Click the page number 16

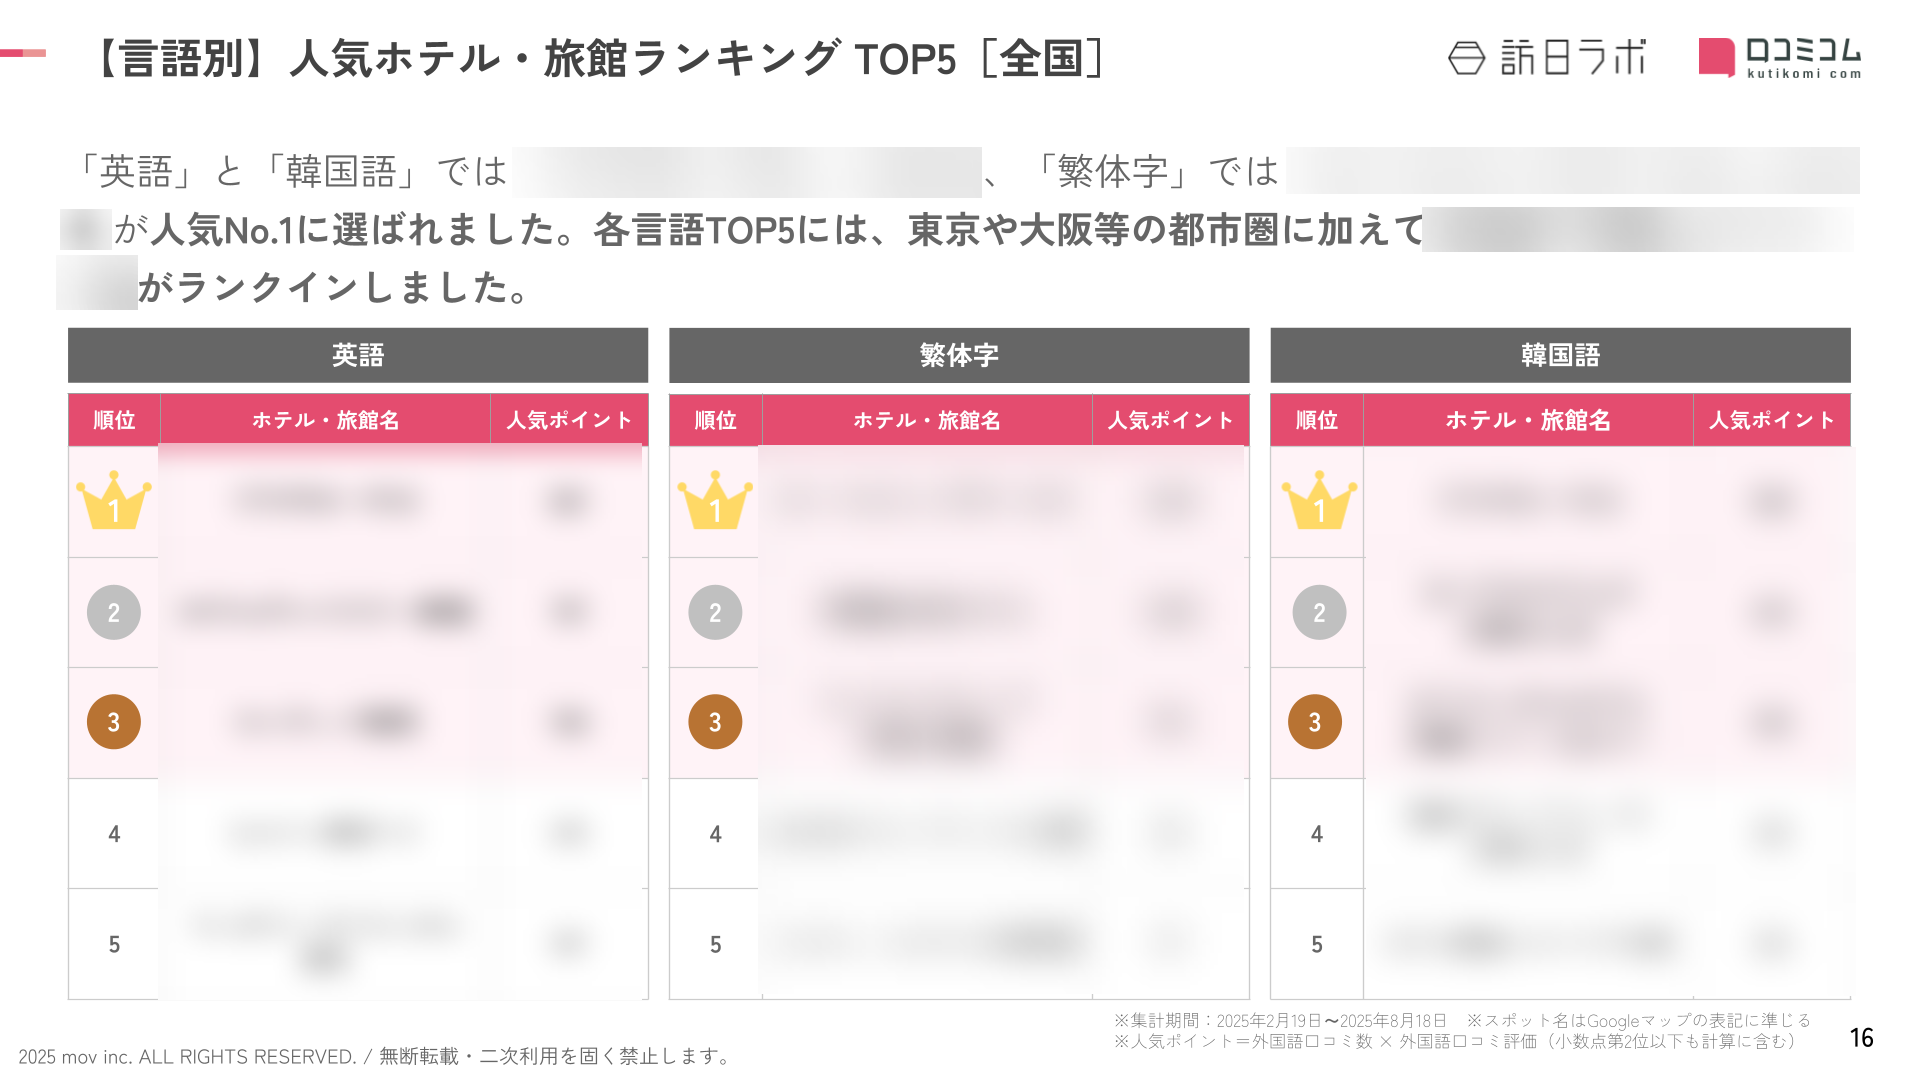pyautogui.click(x=1861, y=1038)
